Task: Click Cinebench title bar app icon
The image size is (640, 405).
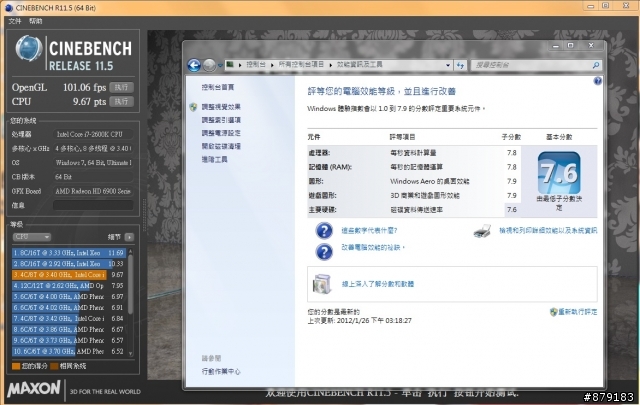Action: pyautogui.click(x=9, y=8)
